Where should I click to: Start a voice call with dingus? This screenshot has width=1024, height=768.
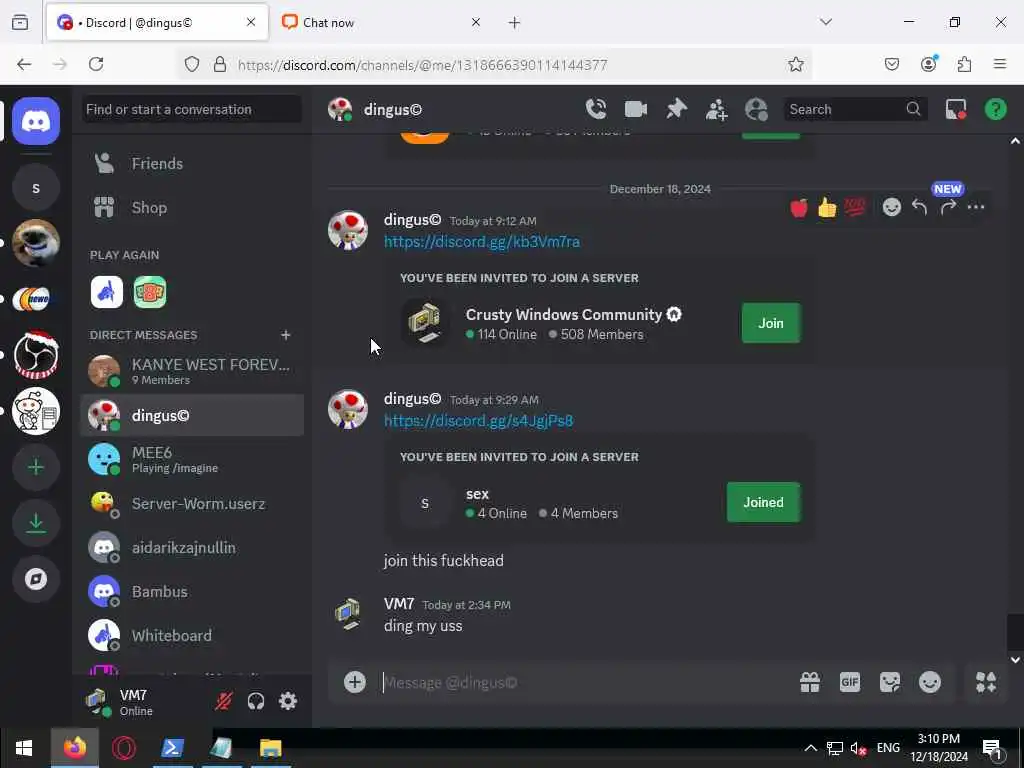596,109
